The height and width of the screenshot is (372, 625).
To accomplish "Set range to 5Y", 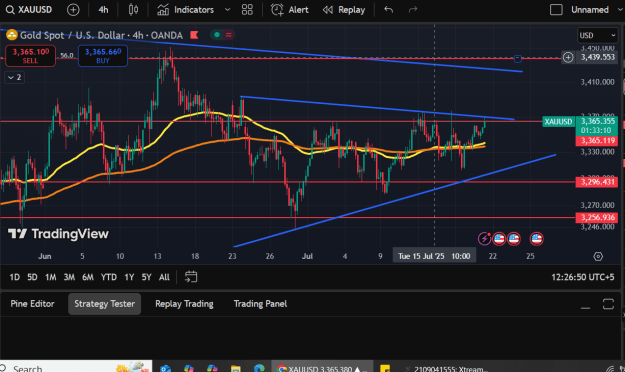I will (147, 277).
